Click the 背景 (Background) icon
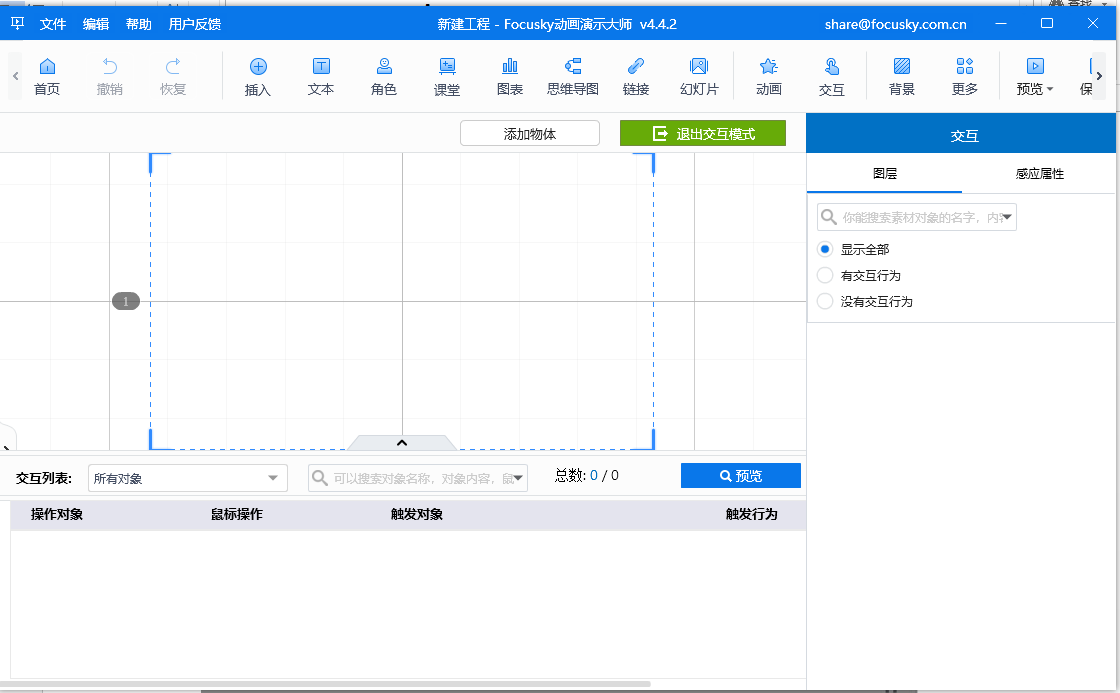The height and width of the screenshot is (693, 1120). pyautogui.click(x=901, y=76)
